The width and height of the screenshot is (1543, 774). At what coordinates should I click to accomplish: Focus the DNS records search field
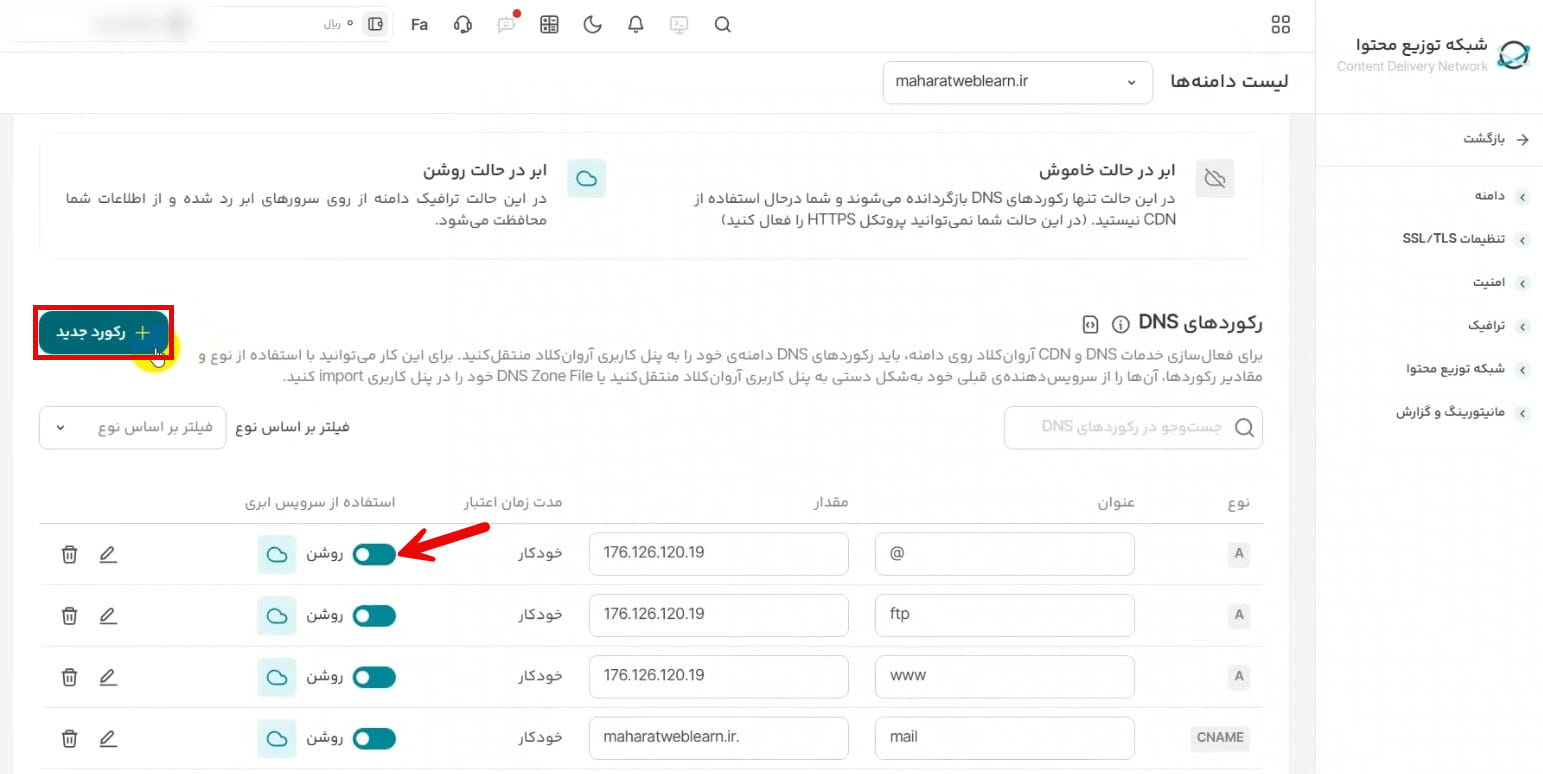1133,427
